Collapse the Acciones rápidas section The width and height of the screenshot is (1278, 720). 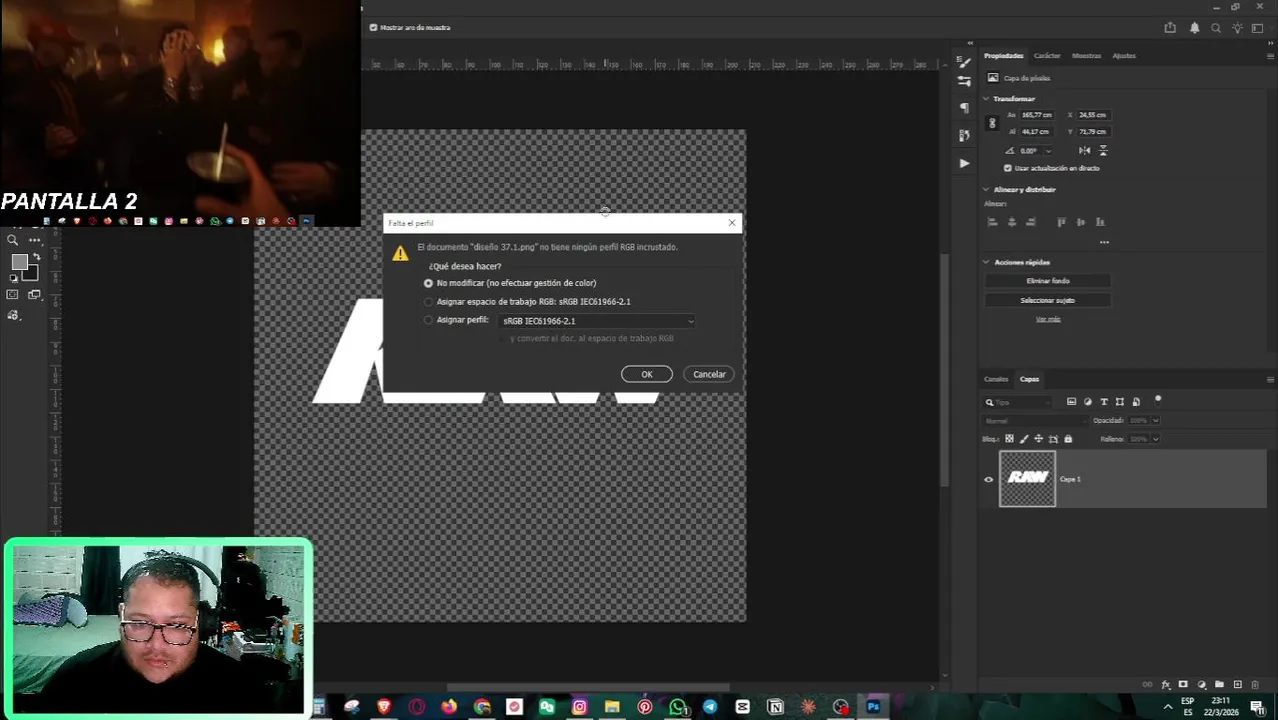[986, 262]
